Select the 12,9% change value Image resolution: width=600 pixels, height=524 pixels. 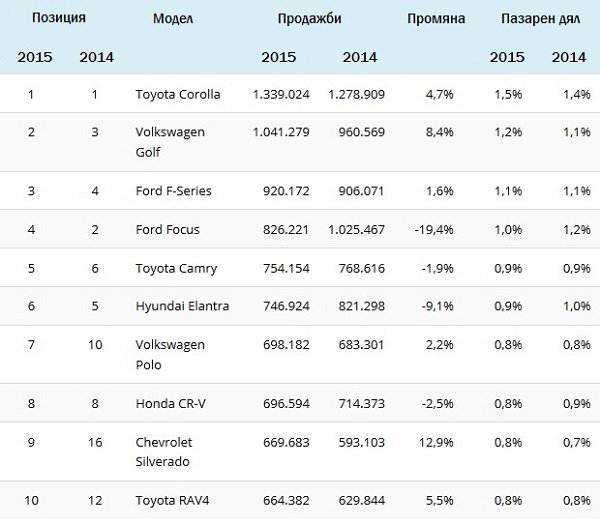click(x=438, y=441)
